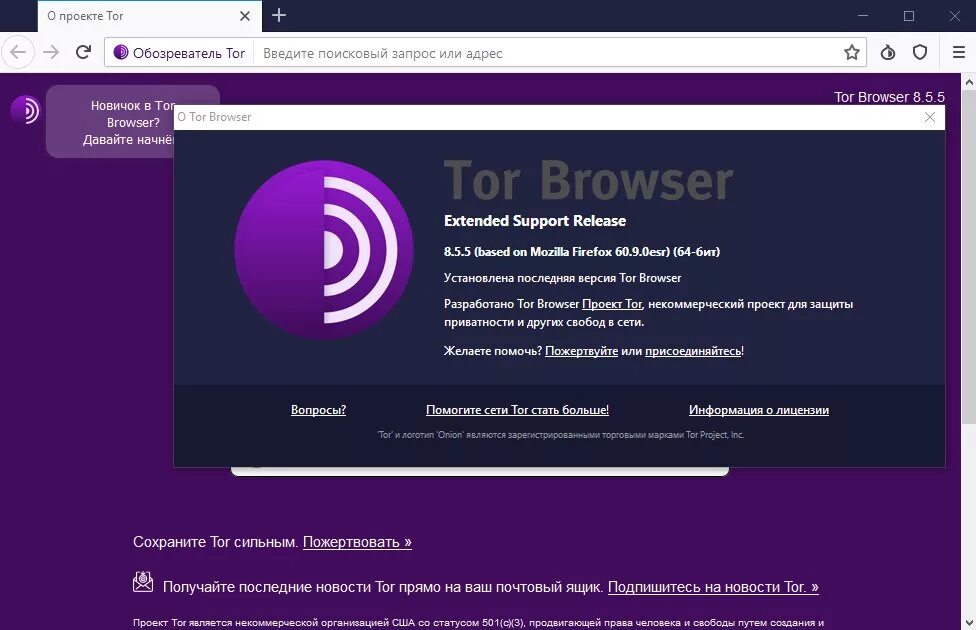Close the 'О Tor Browser' dialog
Image resolution: width=976 pixels, height=630 pixels.
click(930, 117)
